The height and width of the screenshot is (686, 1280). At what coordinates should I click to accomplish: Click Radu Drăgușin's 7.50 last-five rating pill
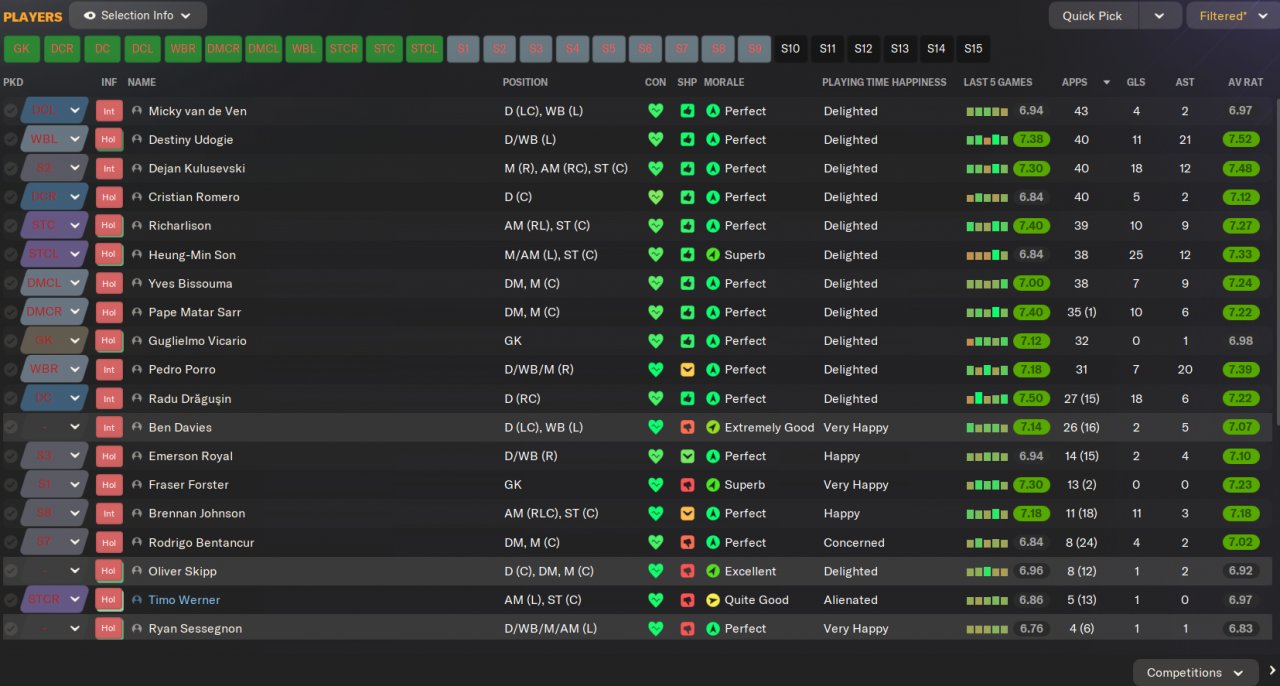pyautogui.click(x=1031, y=398)
